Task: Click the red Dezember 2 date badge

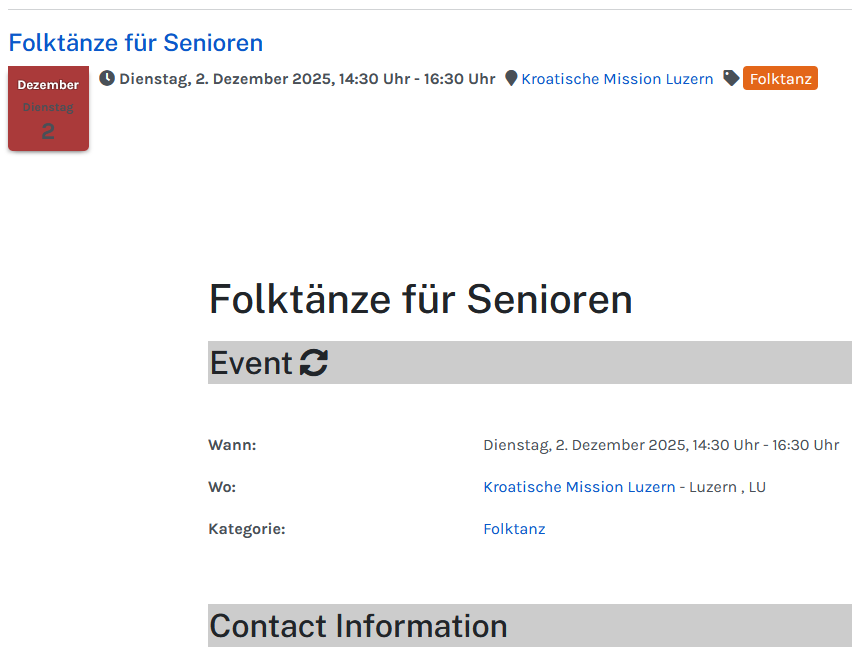Action: click(x=48, y=108)
